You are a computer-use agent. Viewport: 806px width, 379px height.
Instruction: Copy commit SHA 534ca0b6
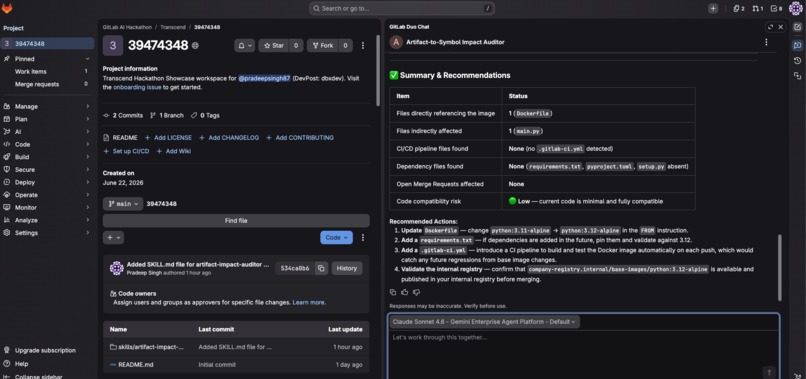[x=321, y=268]
